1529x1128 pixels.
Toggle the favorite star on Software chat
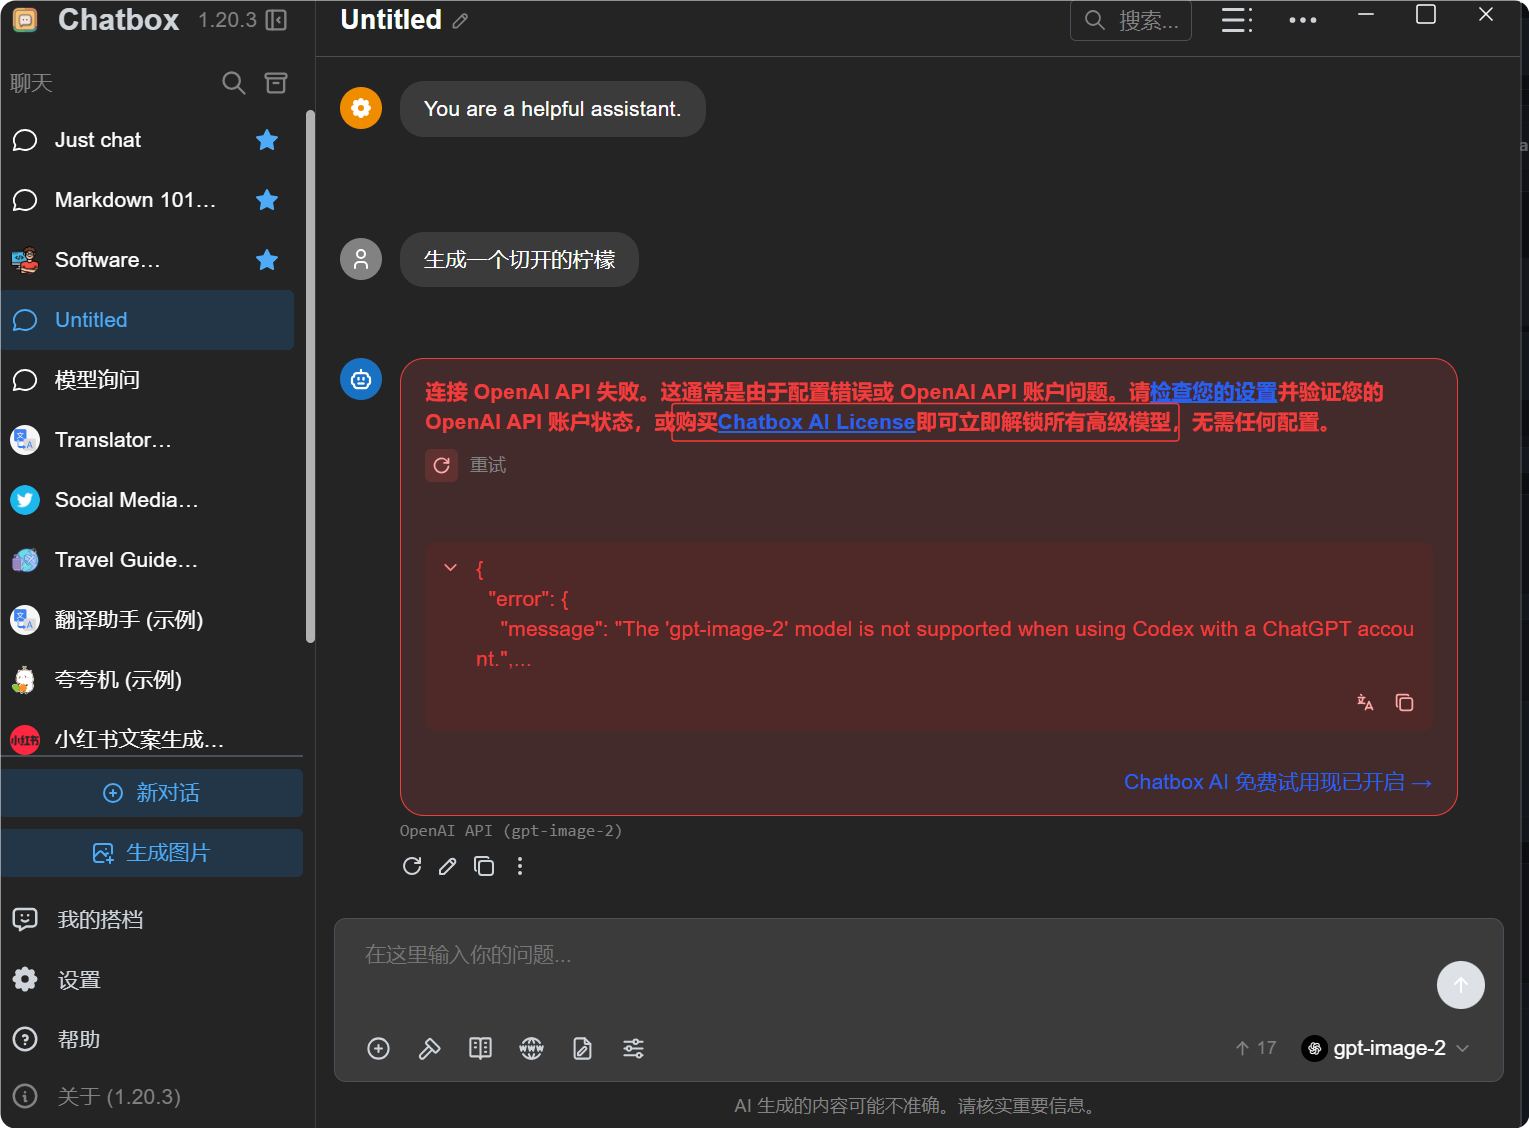(x=267, y=260)
